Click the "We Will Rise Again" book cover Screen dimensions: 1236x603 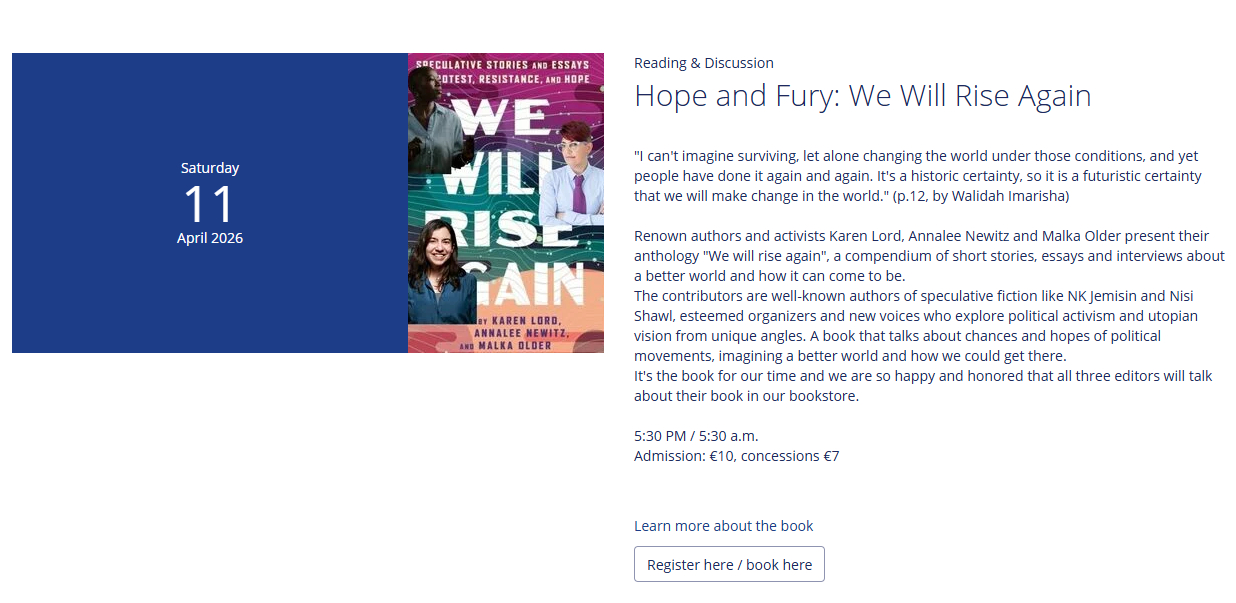(506, 203)
